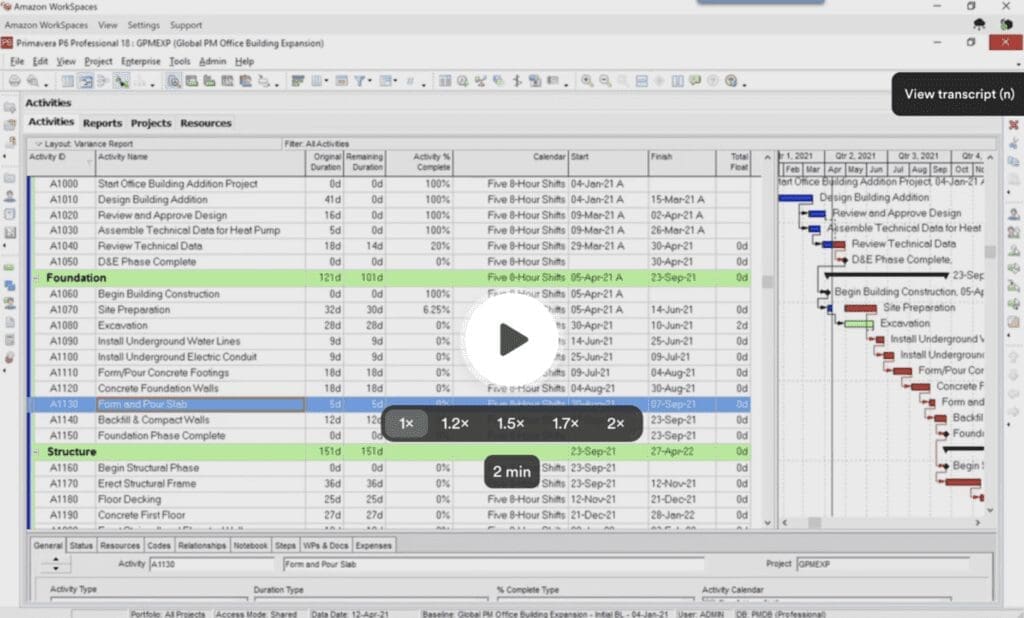Open Print Preview from the toolbar
The image size is (1024, 618).
(33, 81)
